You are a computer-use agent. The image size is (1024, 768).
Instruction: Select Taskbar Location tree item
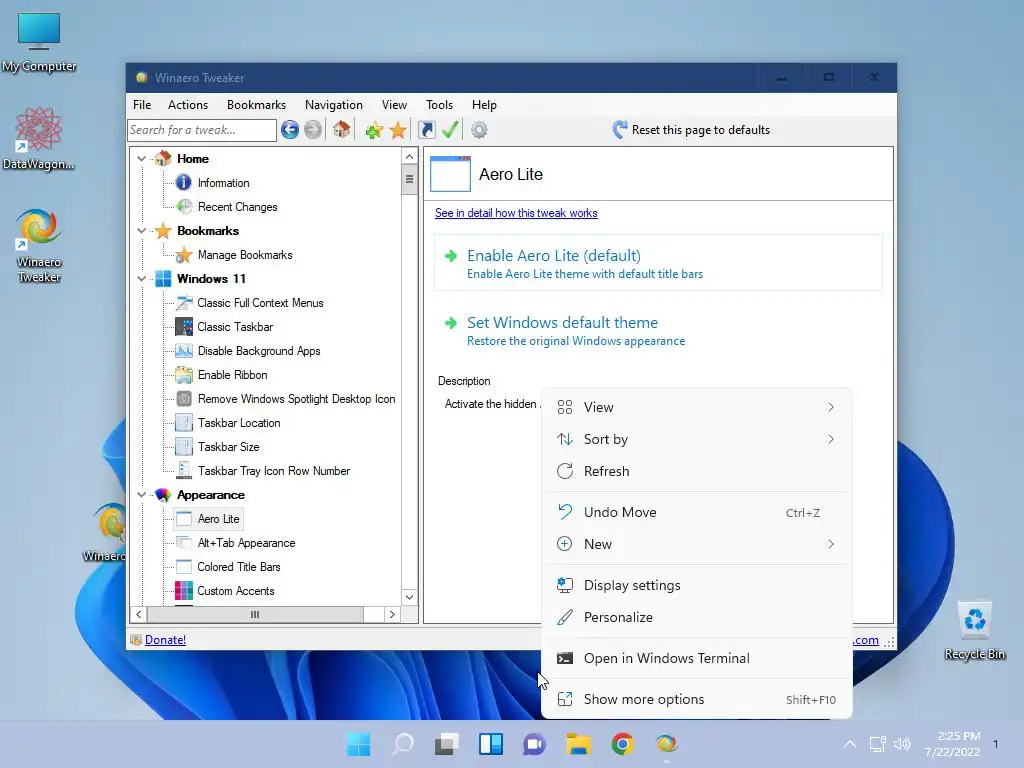tap(239, 423)
